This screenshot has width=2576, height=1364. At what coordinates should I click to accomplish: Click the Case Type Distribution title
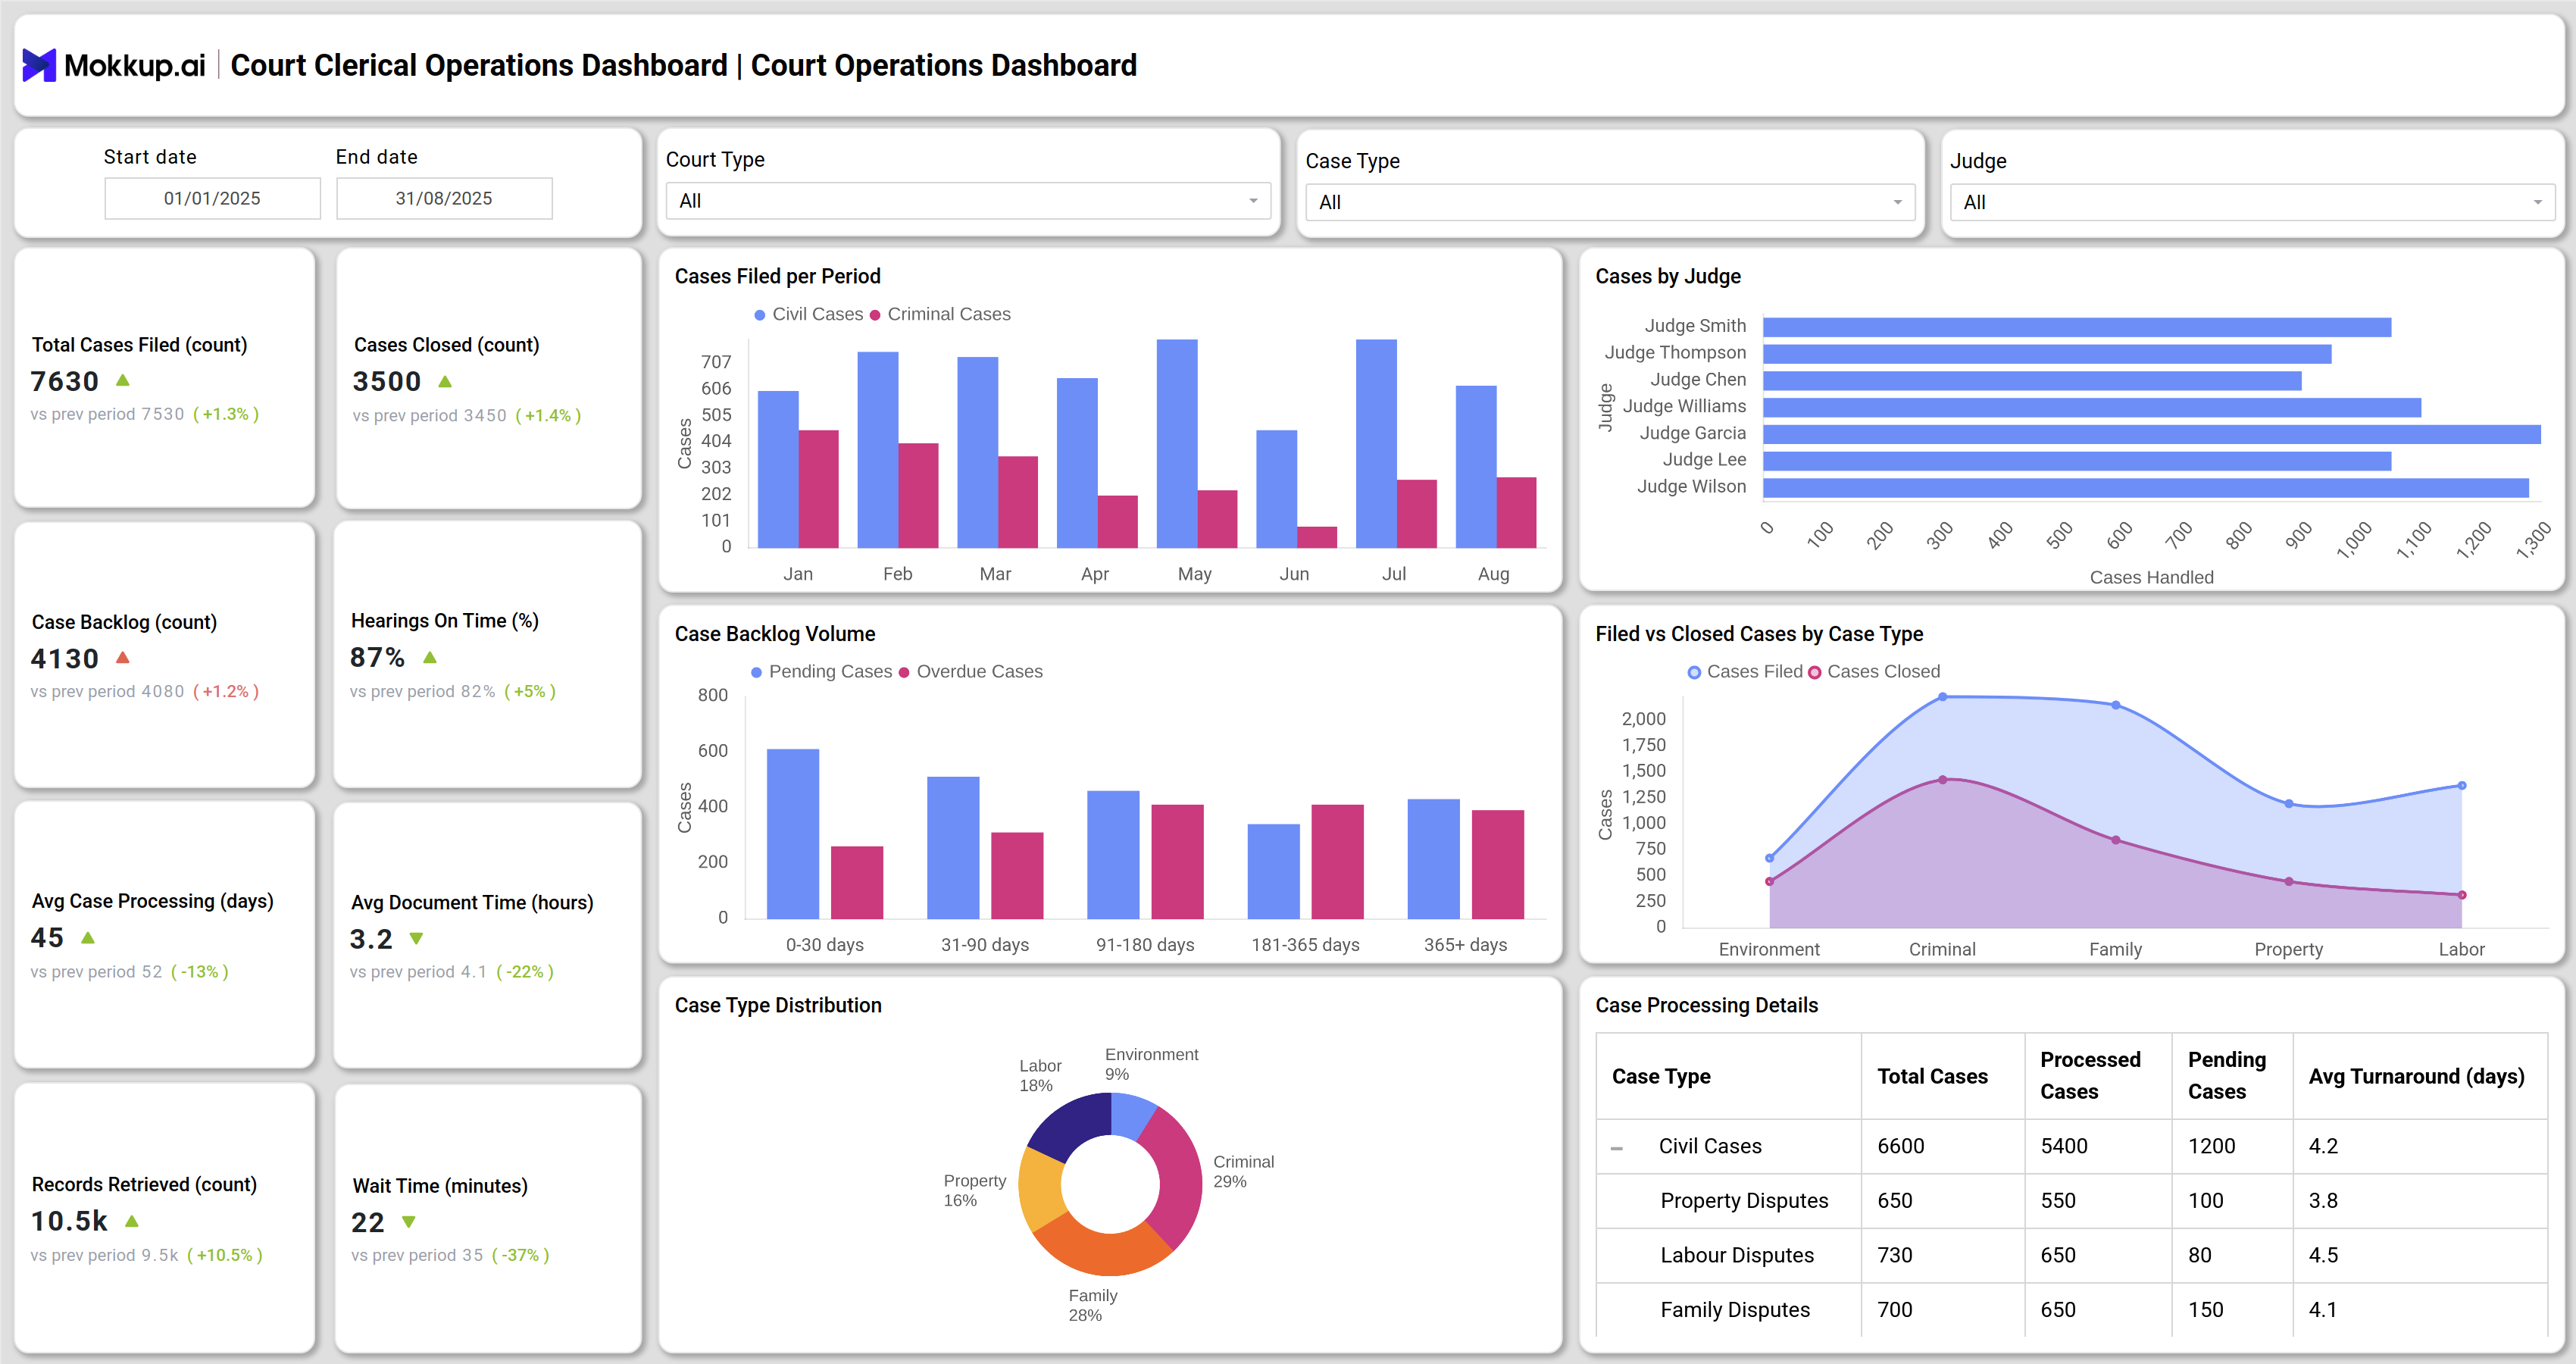[x=778, y=1006]
